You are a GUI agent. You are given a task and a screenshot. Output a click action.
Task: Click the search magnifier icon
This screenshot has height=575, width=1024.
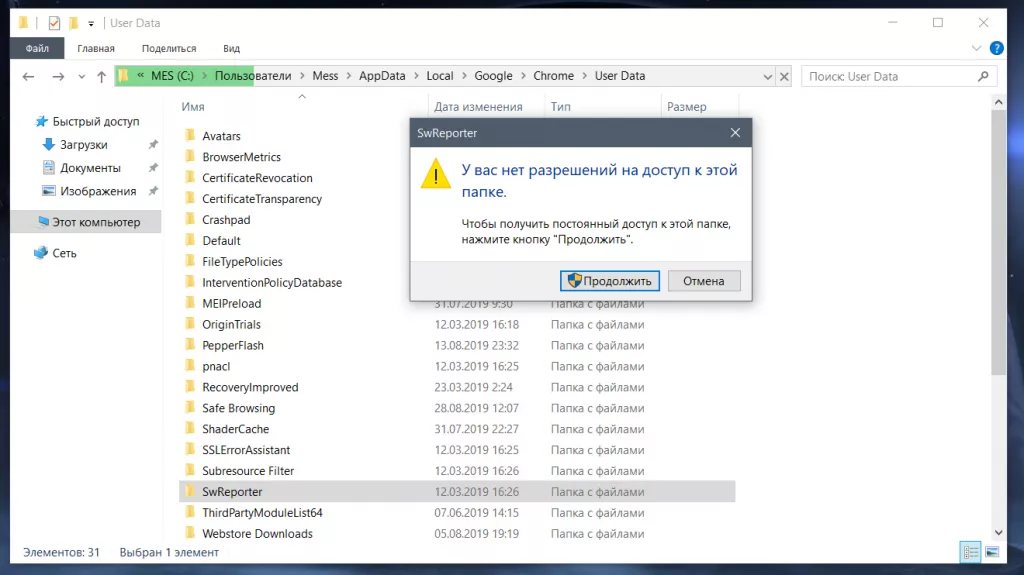[983, 76]
